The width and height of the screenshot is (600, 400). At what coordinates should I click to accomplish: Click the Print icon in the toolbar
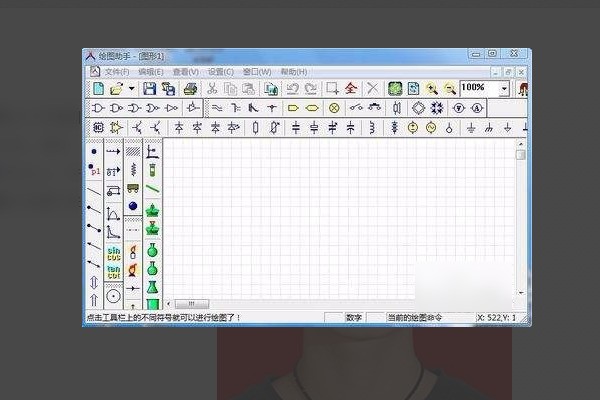(x=190, y=89)
